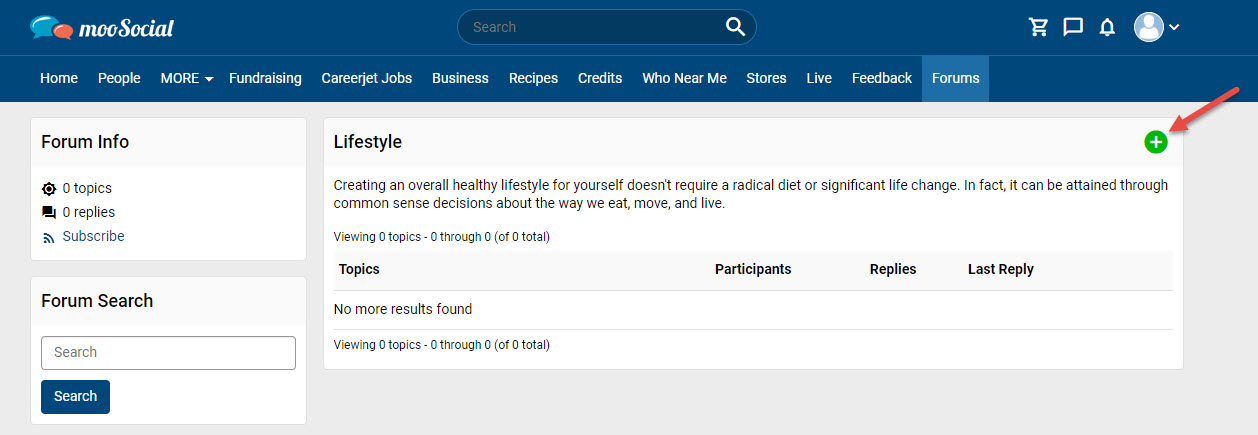Viewport: 1258px width, 435px height.
Task: Open the messages chat icon
Action: click(x=1073, y=27)
